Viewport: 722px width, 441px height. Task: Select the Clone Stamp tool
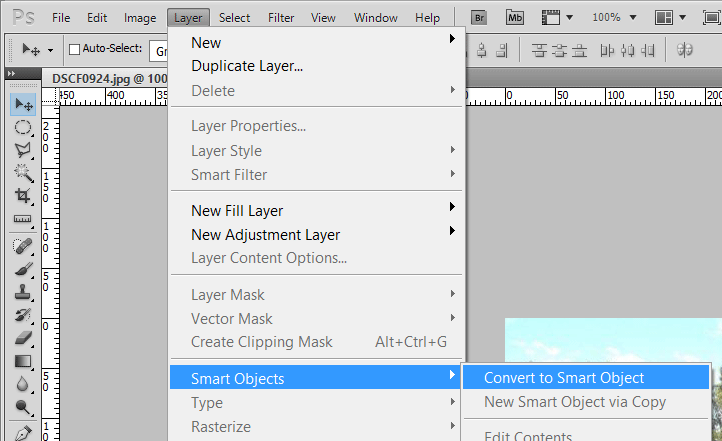(22, 293)
